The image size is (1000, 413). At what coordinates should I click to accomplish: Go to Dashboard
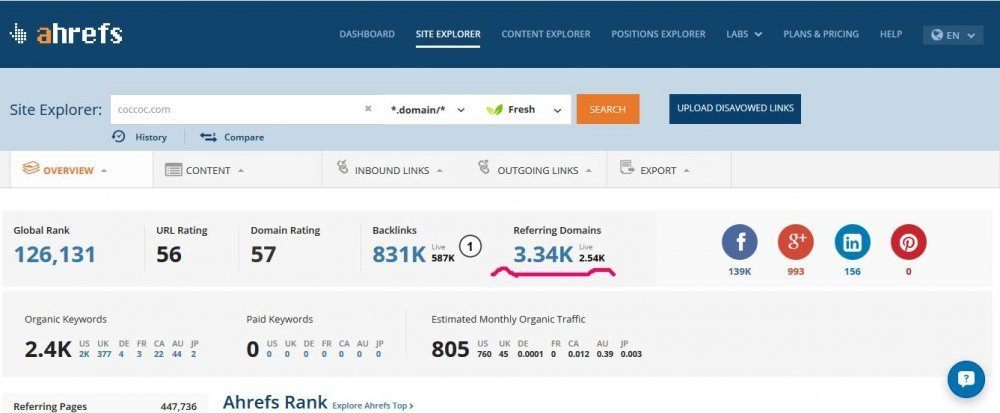coord(367,34)
